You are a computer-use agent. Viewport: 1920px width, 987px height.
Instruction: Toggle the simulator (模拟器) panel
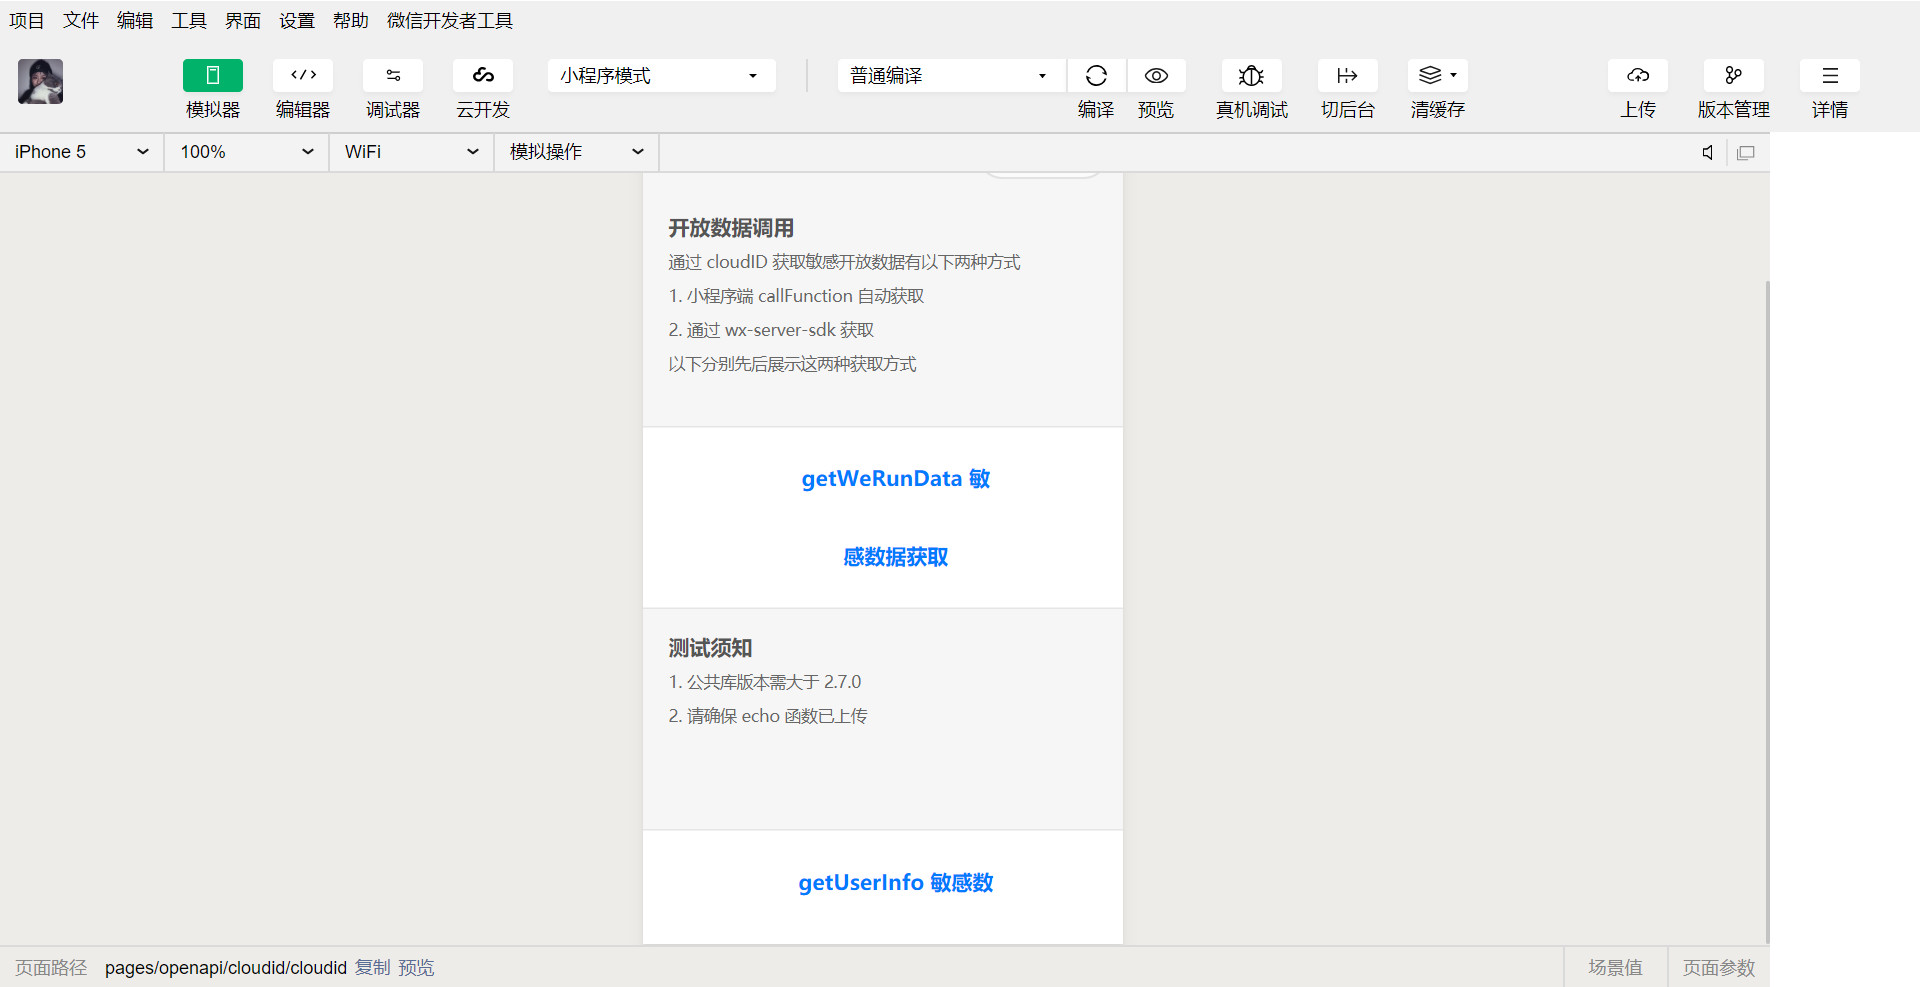[212, 76]
